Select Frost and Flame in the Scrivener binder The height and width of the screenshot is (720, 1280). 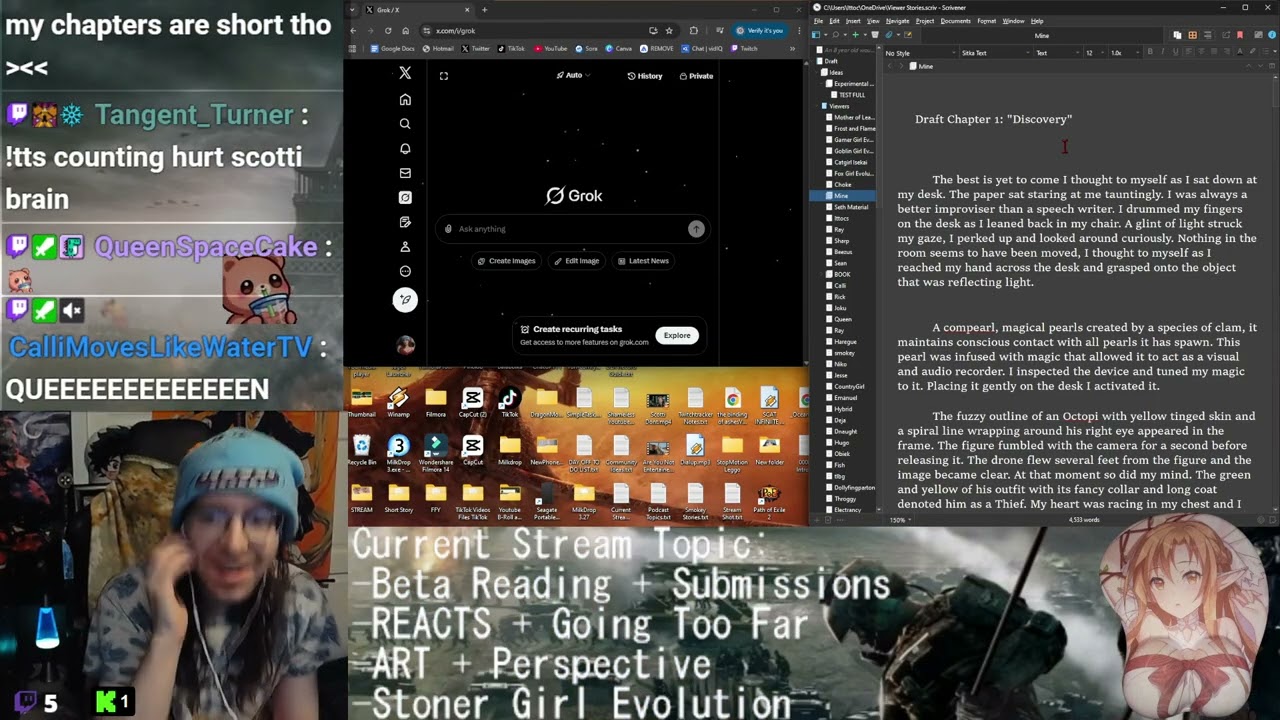click(854, 128)
